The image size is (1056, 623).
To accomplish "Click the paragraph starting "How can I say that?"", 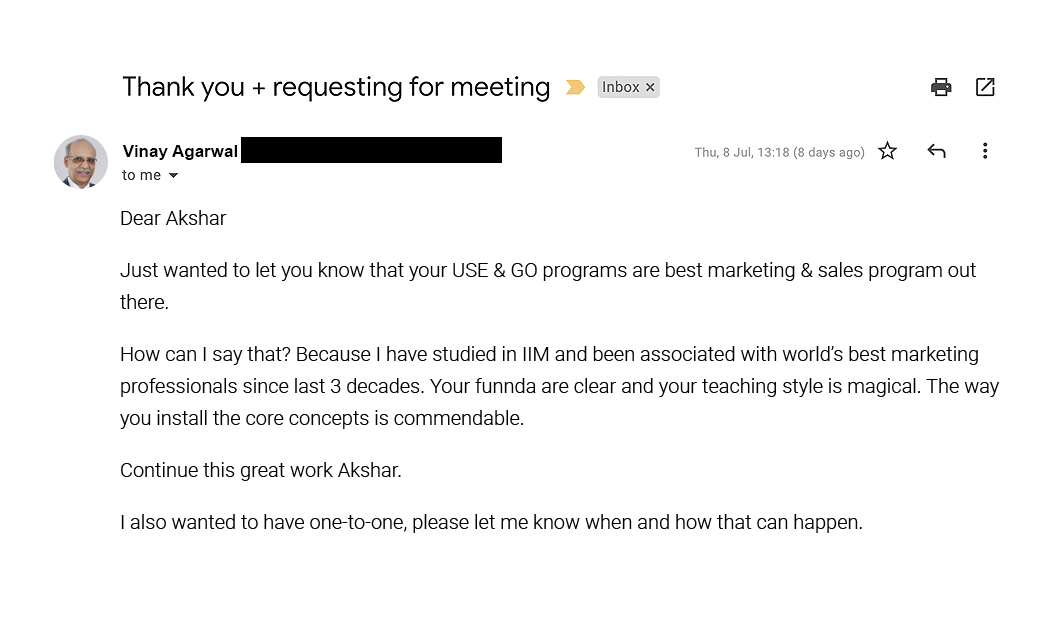I will pyautogui.click(x=559, y=386).
